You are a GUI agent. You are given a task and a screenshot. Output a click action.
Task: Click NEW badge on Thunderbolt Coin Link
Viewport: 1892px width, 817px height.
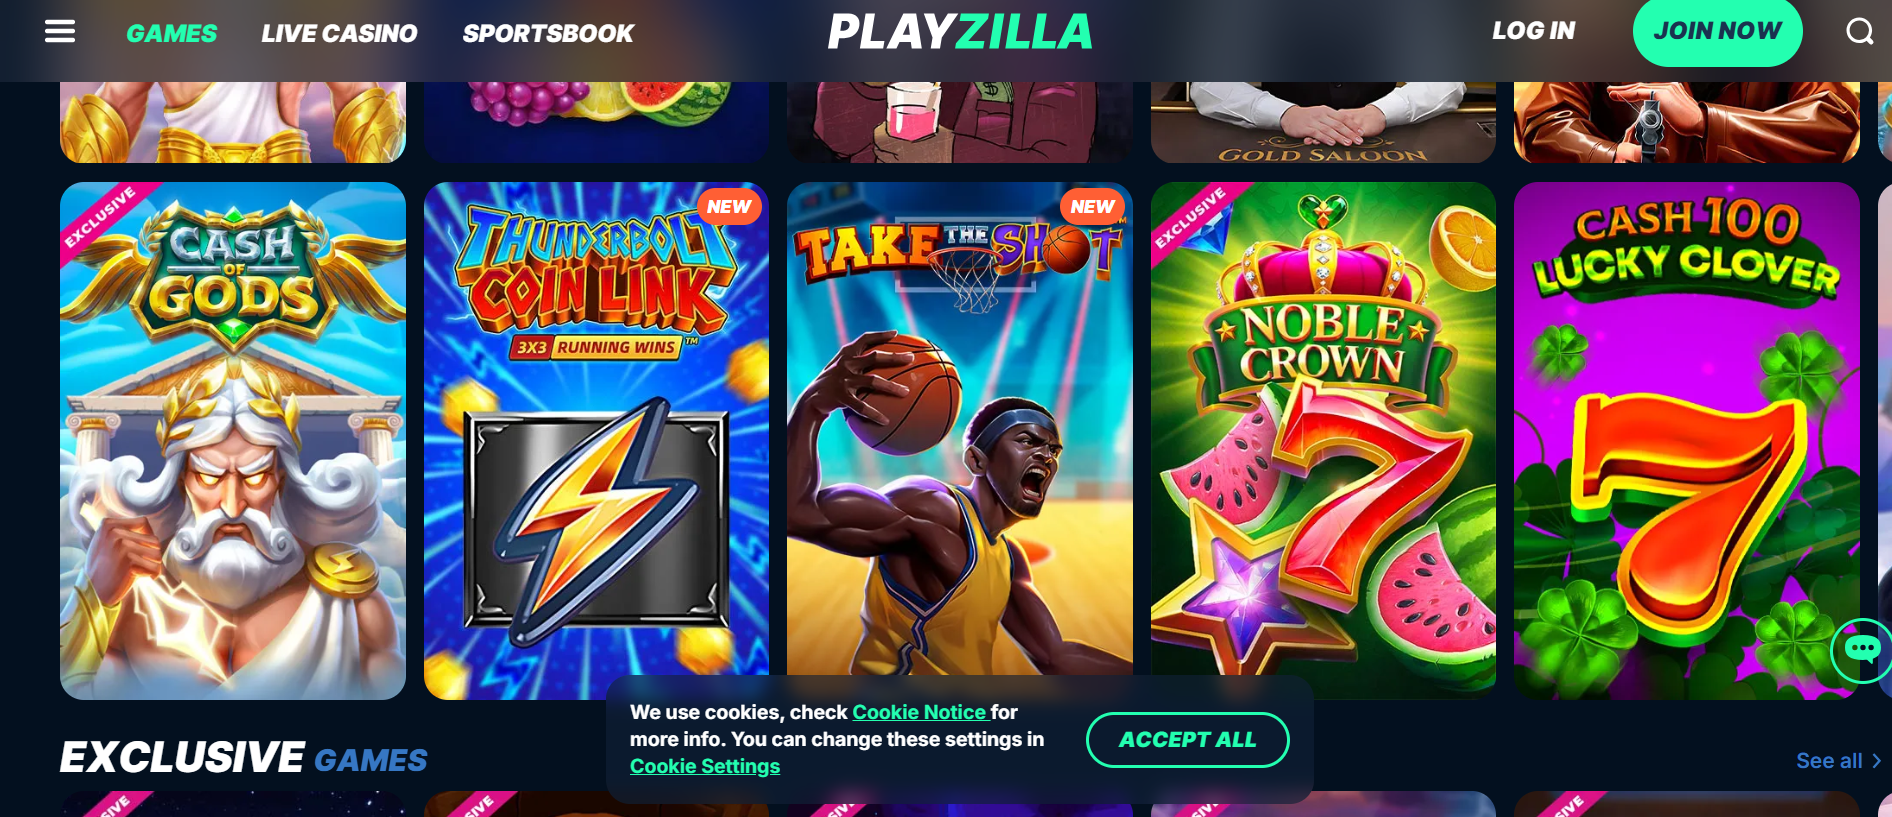729,207
